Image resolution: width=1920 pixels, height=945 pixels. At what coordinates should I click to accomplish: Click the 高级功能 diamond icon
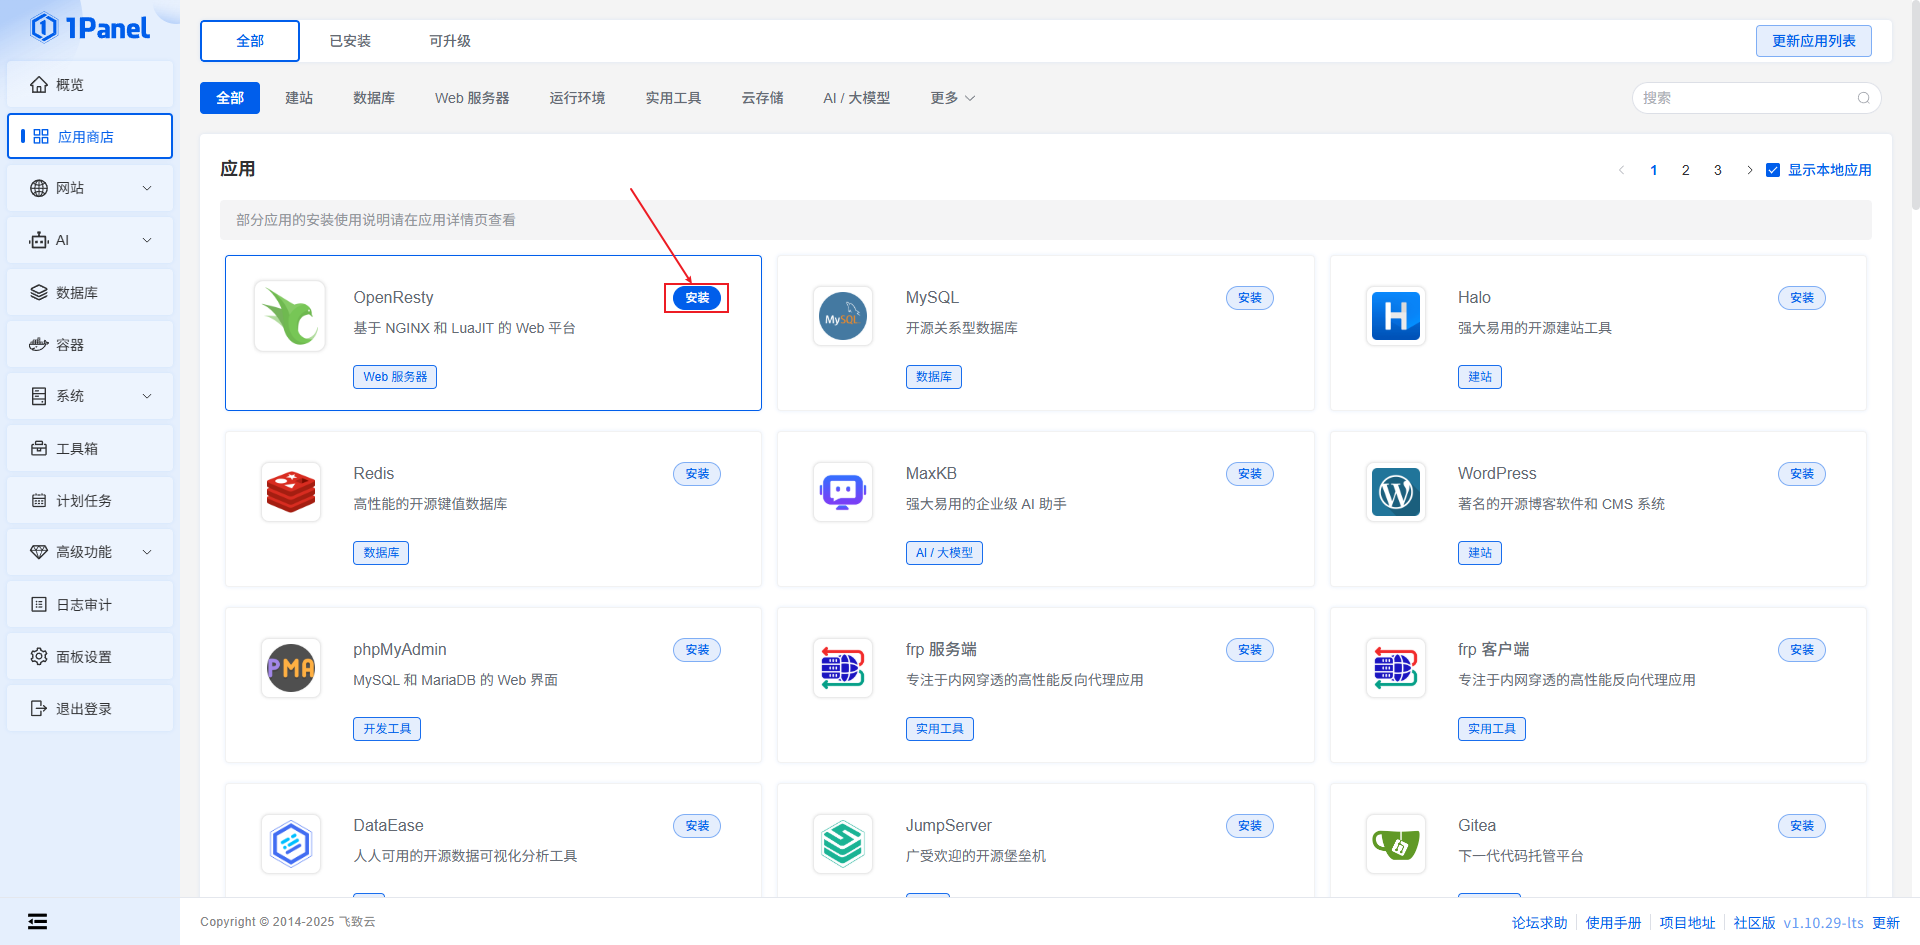tap(39, 552)
